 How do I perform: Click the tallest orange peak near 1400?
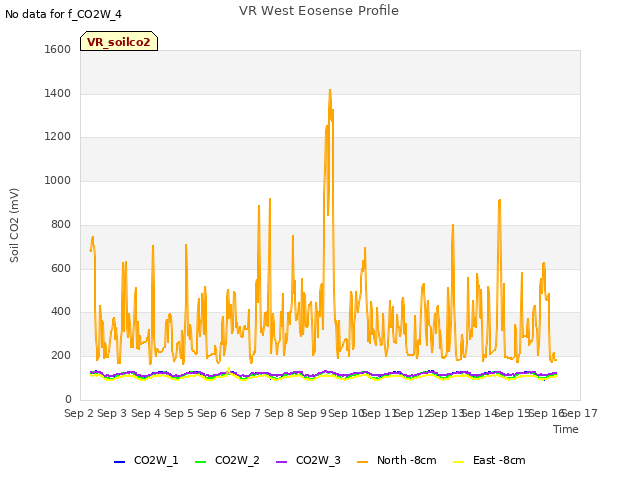coord(330,91)
